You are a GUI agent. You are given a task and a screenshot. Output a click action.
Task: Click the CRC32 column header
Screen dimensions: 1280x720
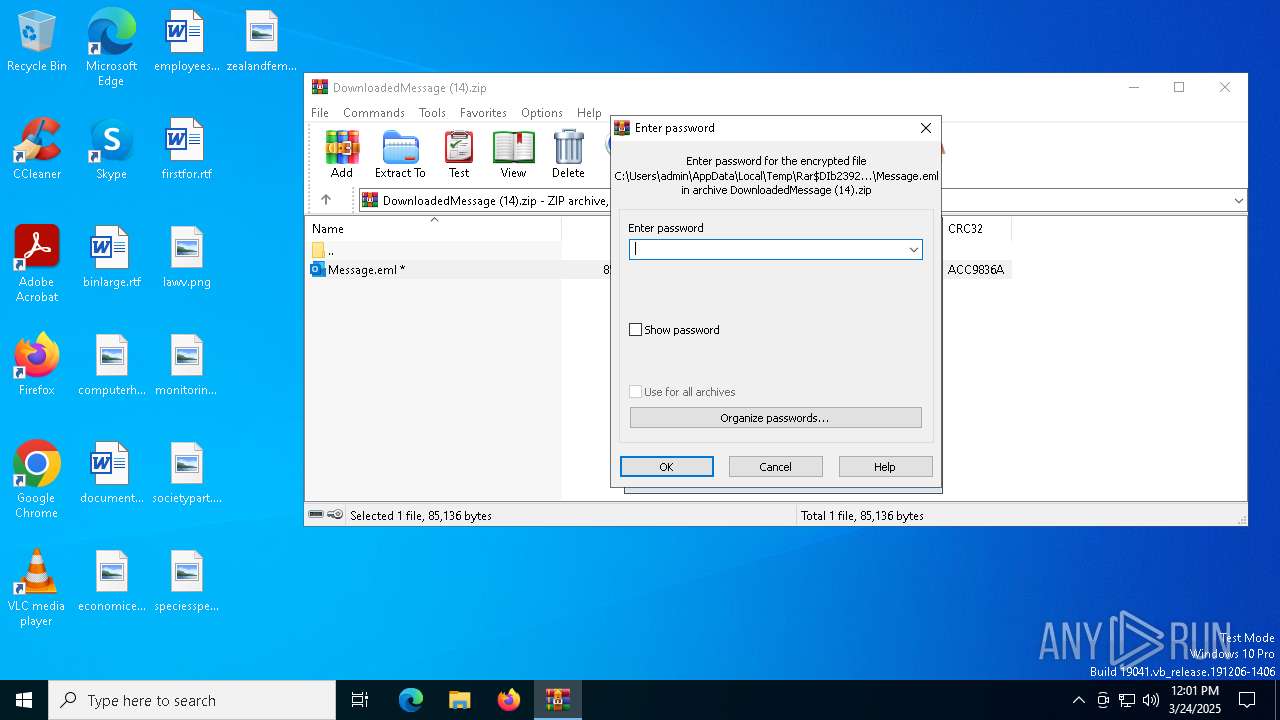pyautogui.click(x=976, y=229)
